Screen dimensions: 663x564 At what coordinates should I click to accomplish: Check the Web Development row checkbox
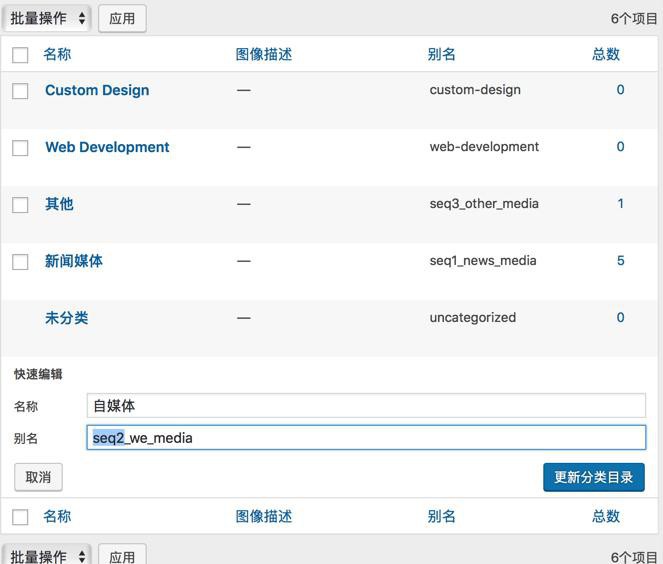coord(20,148)
